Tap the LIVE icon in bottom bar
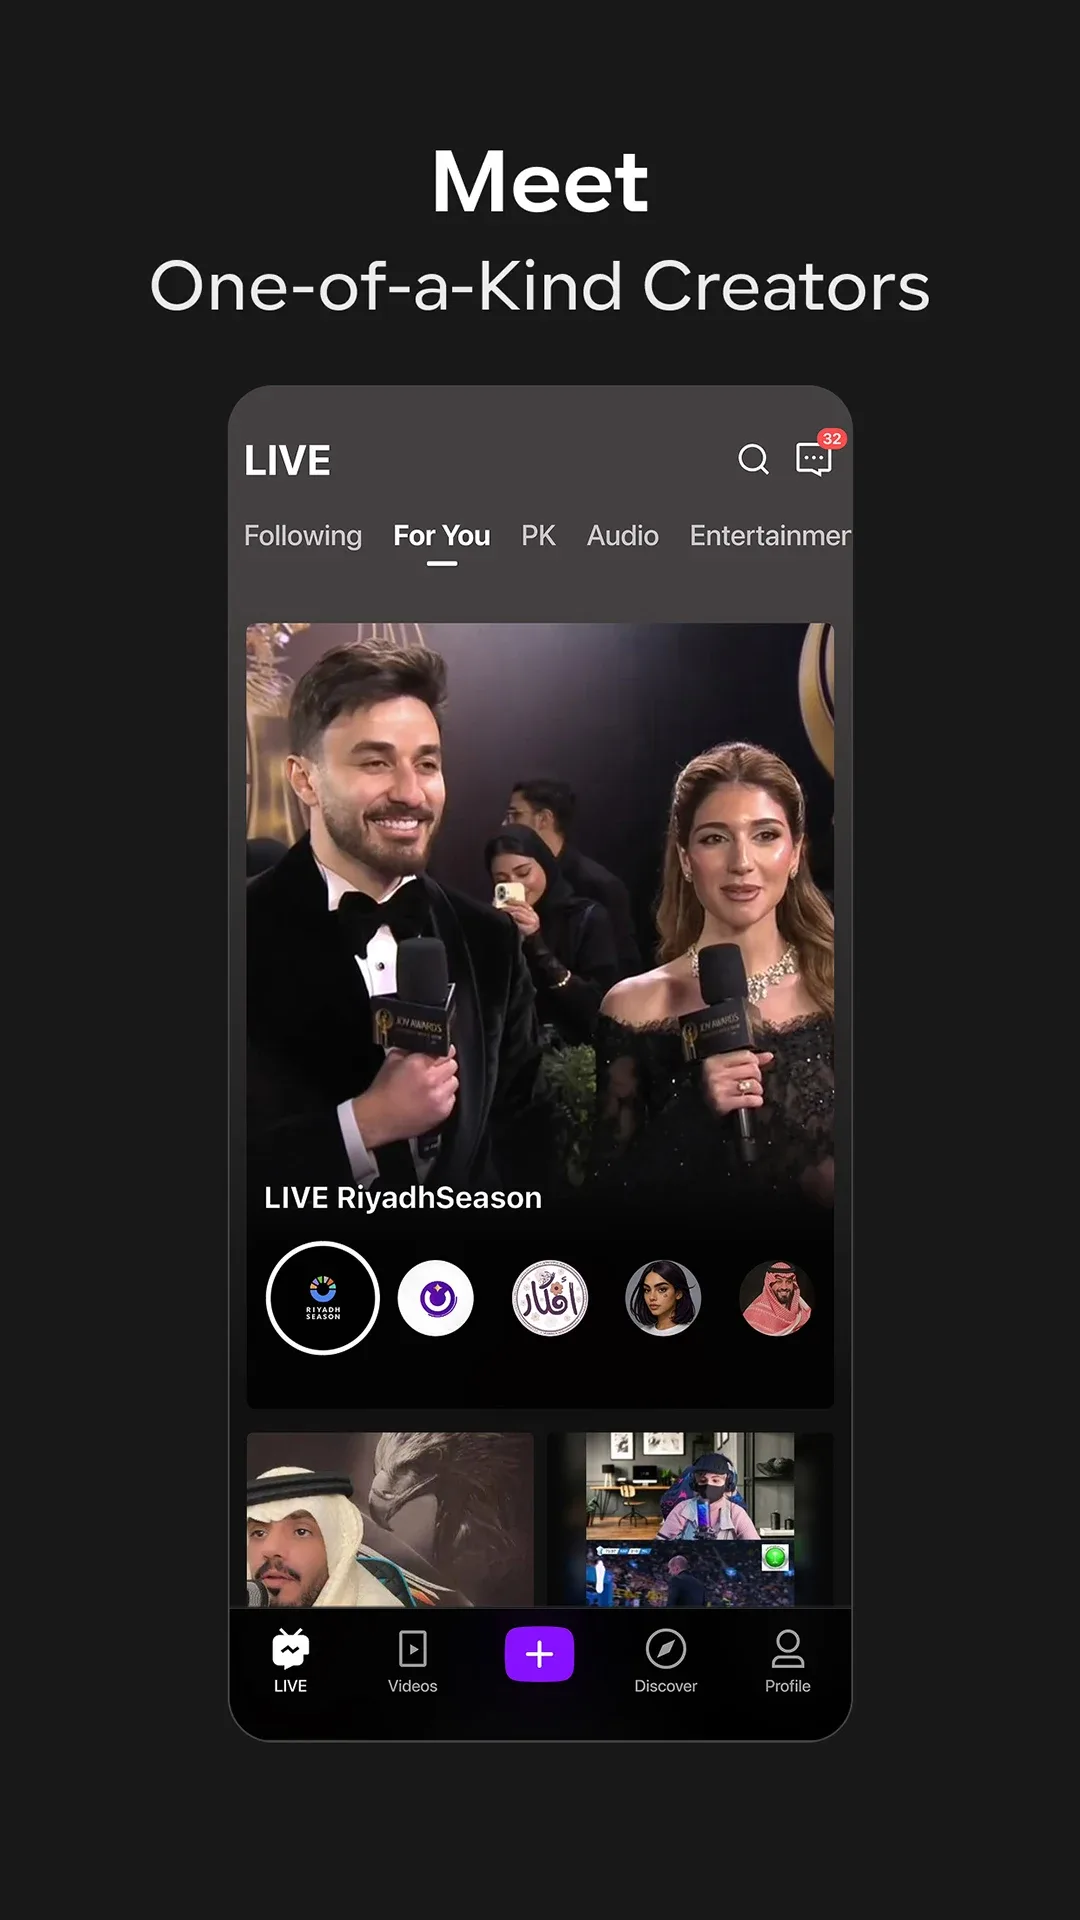This screenshot has width=1080, height=1920. coord(290,1661)
